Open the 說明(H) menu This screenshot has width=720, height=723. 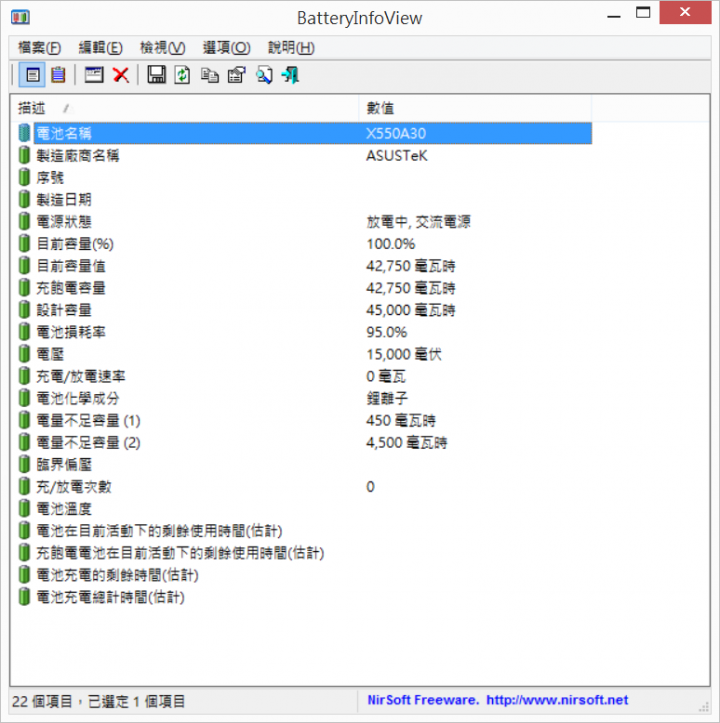291,47
